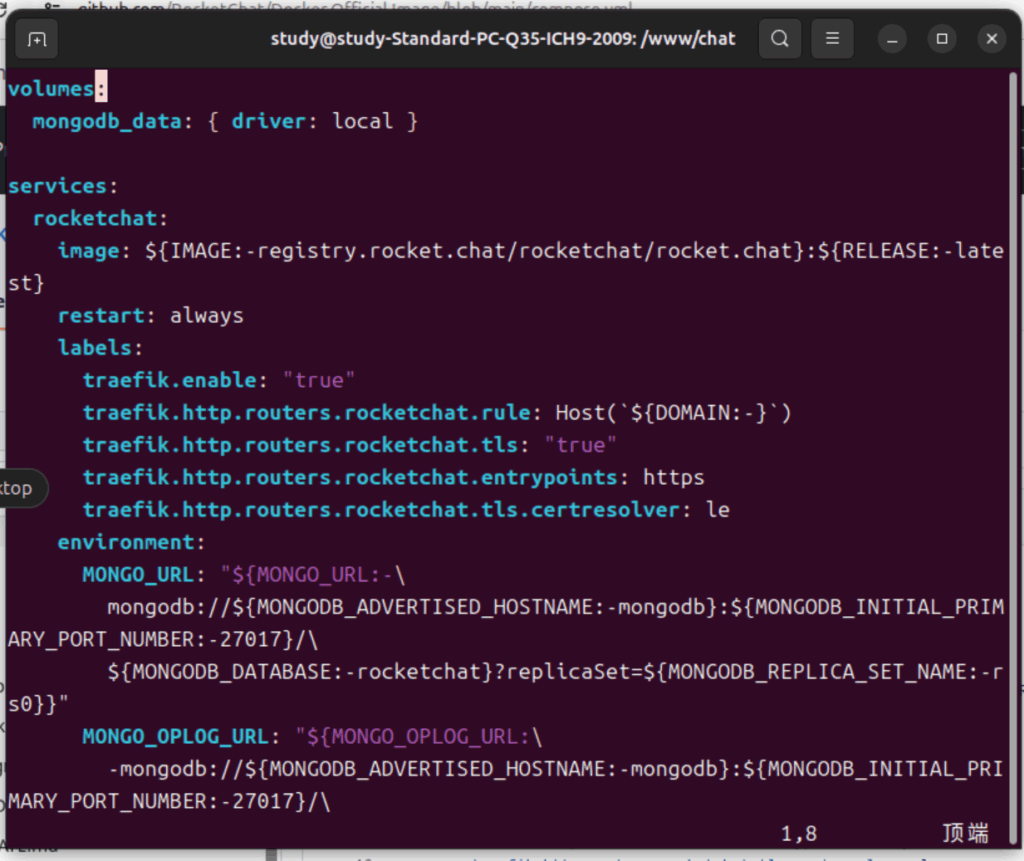
Task: Click the "traefik.http.routers.rocketchat.tls.certresolver" label
Action: [x=381, y=510]
